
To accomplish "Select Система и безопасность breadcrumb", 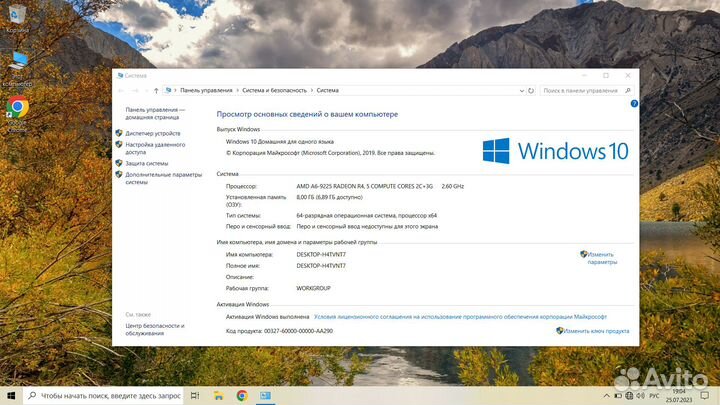I will 274,90.
